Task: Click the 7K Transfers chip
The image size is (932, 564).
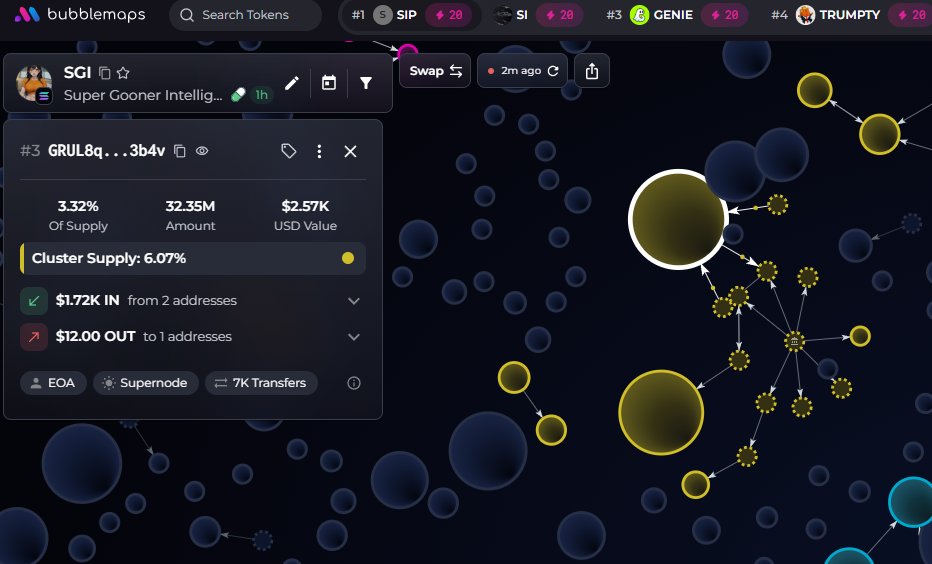Action: 261,383
